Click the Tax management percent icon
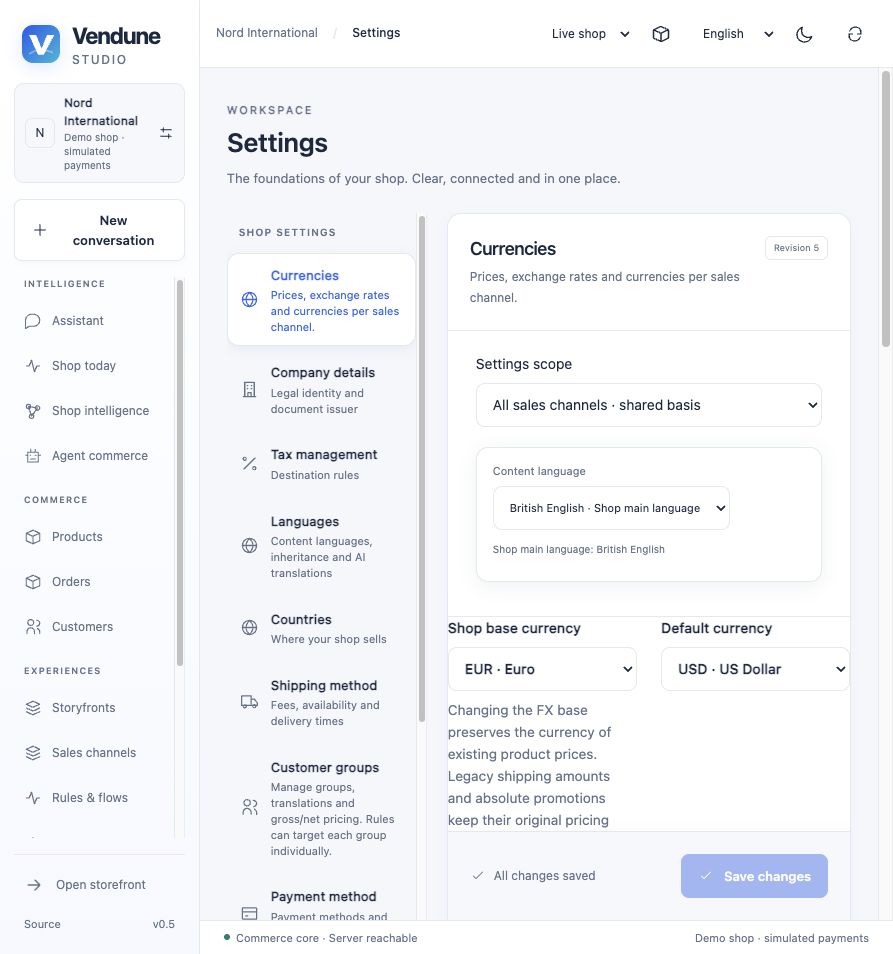Viewport: 893px width, 954px height. [249, 464]
